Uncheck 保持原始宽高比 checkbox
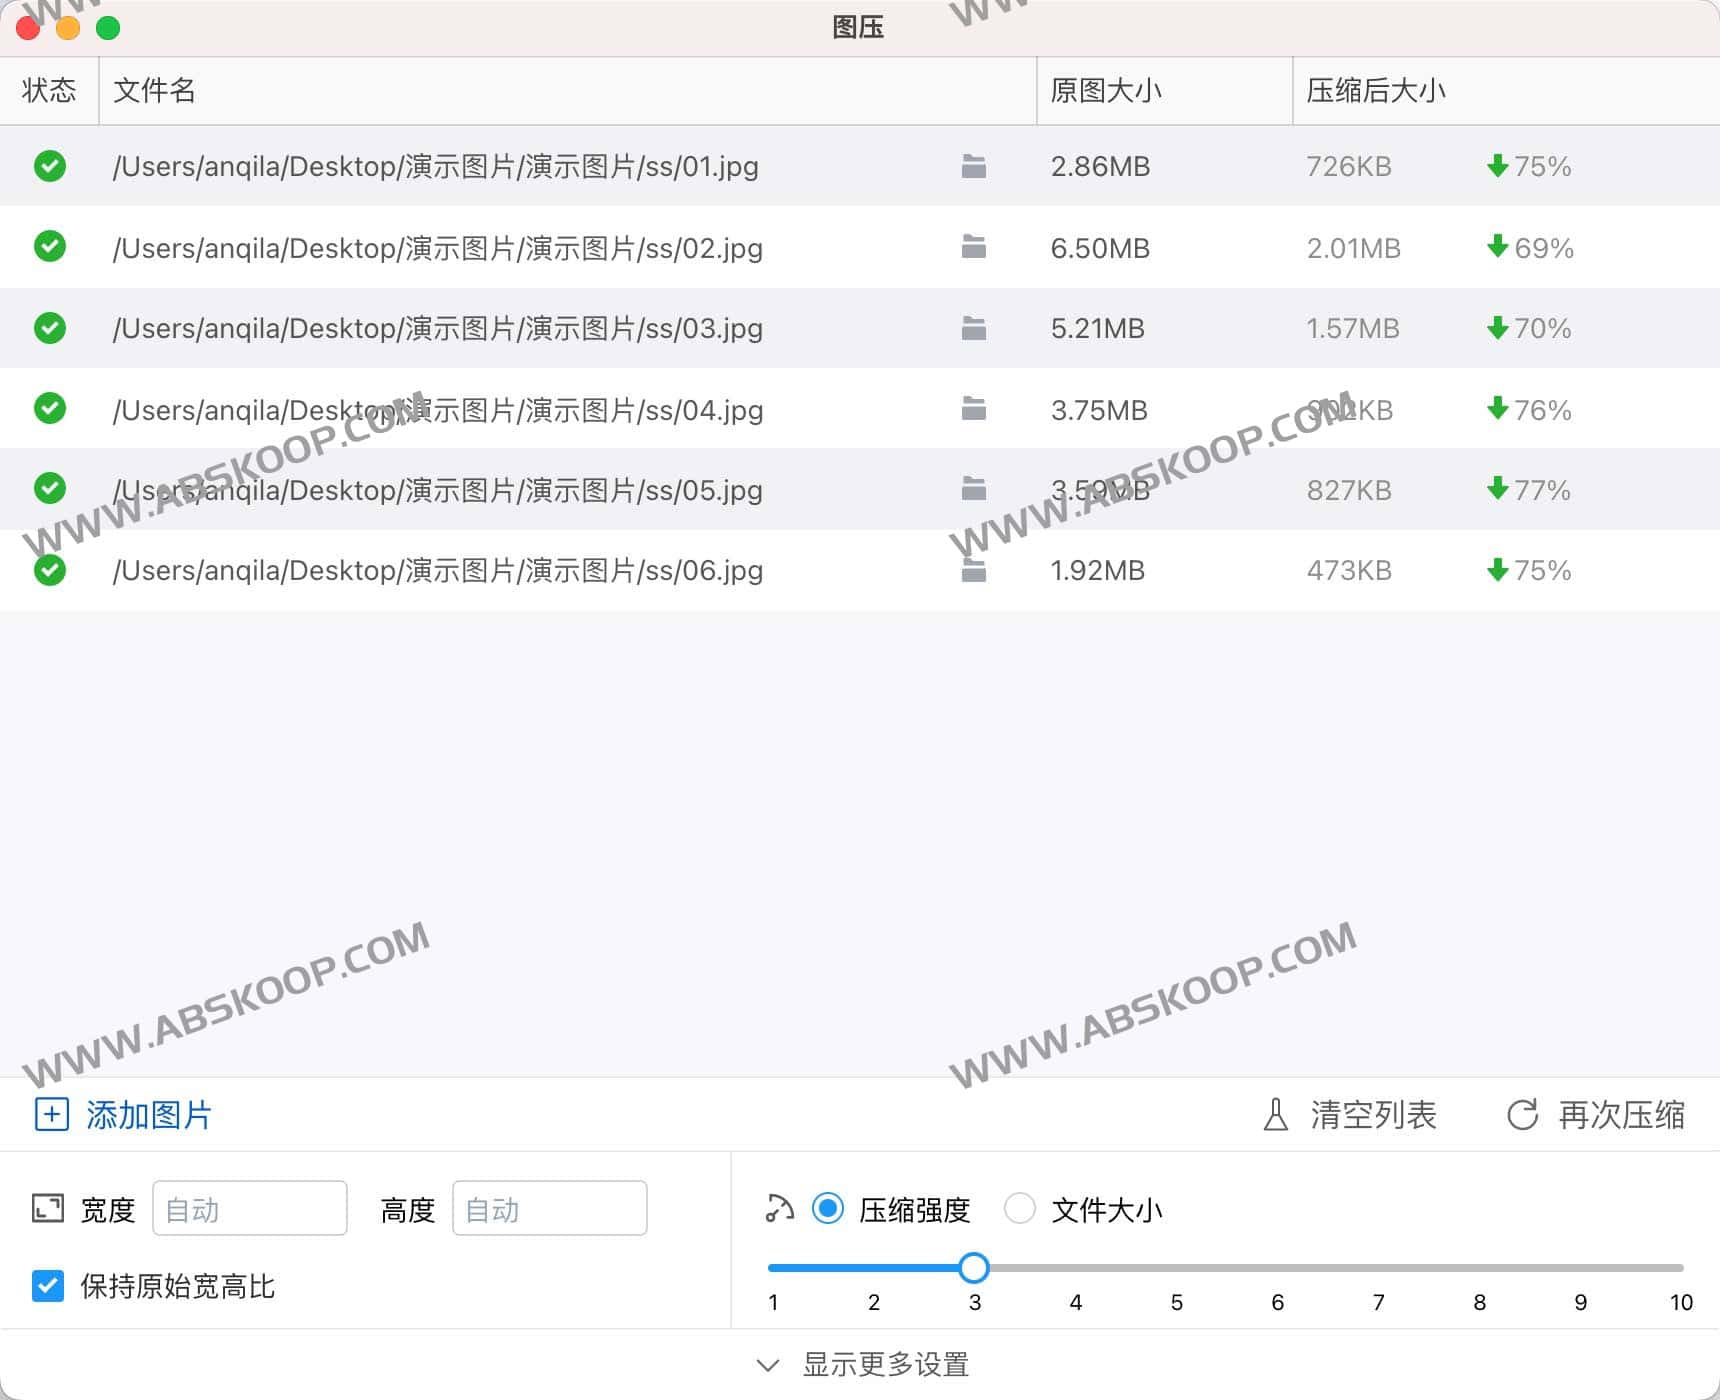 47,1286
